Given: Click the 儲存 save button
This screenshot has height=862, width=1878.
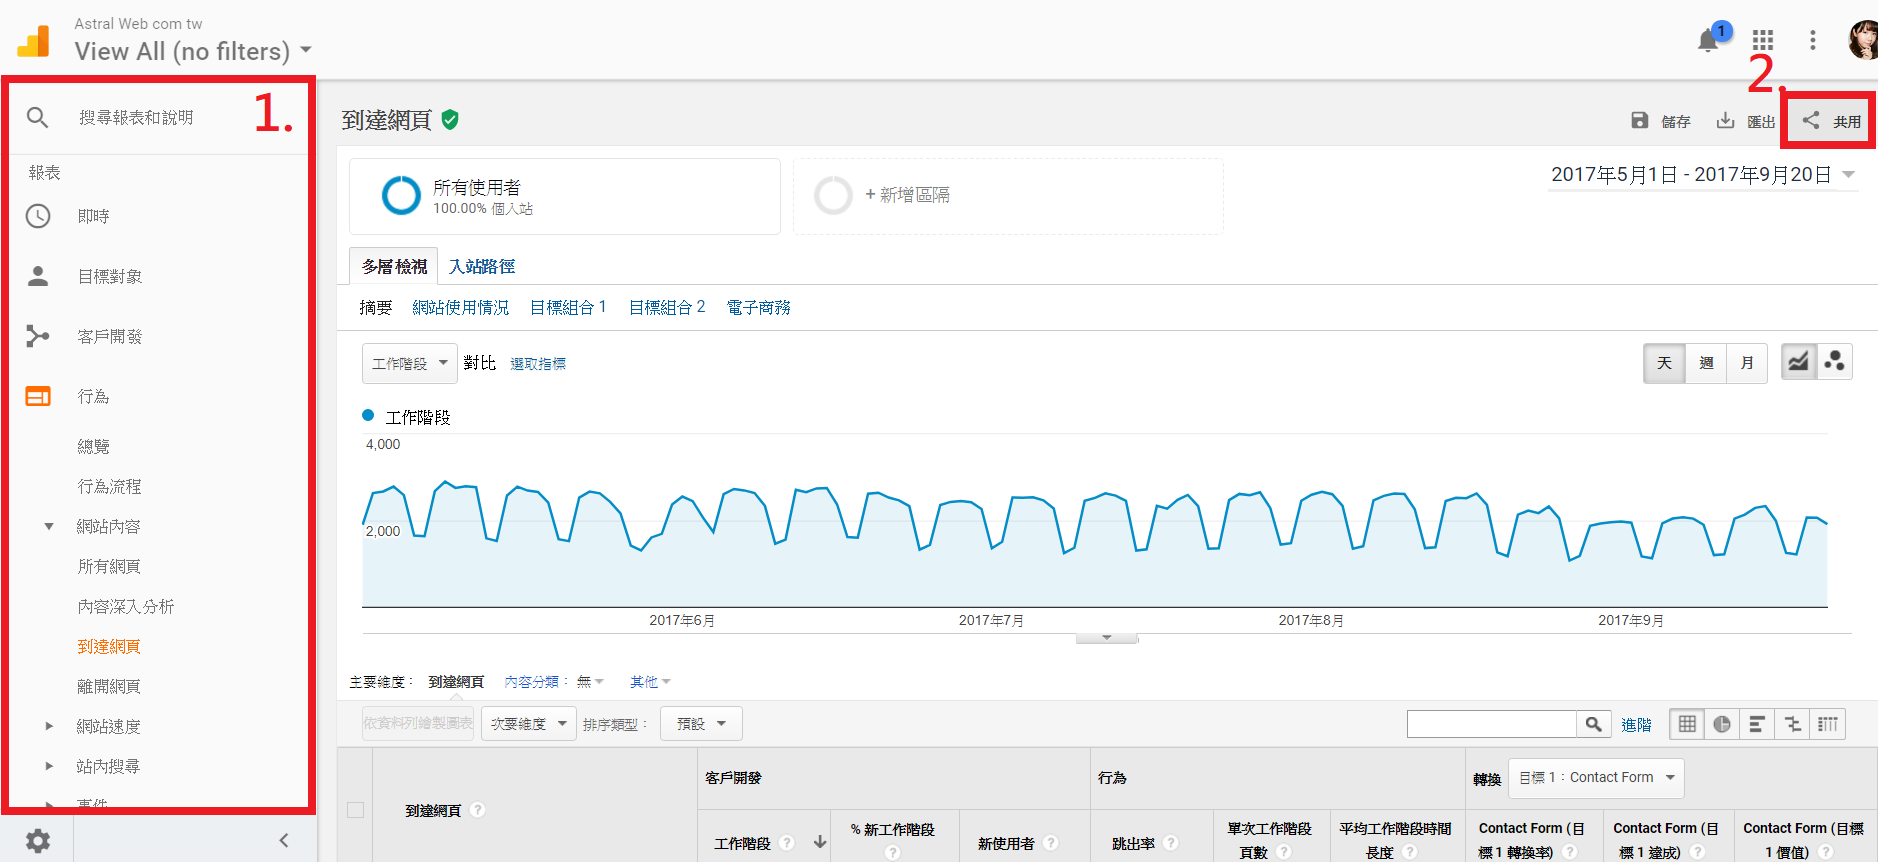Looking at the screenshot, I should pyautogui.click(x=1661, y=121).
